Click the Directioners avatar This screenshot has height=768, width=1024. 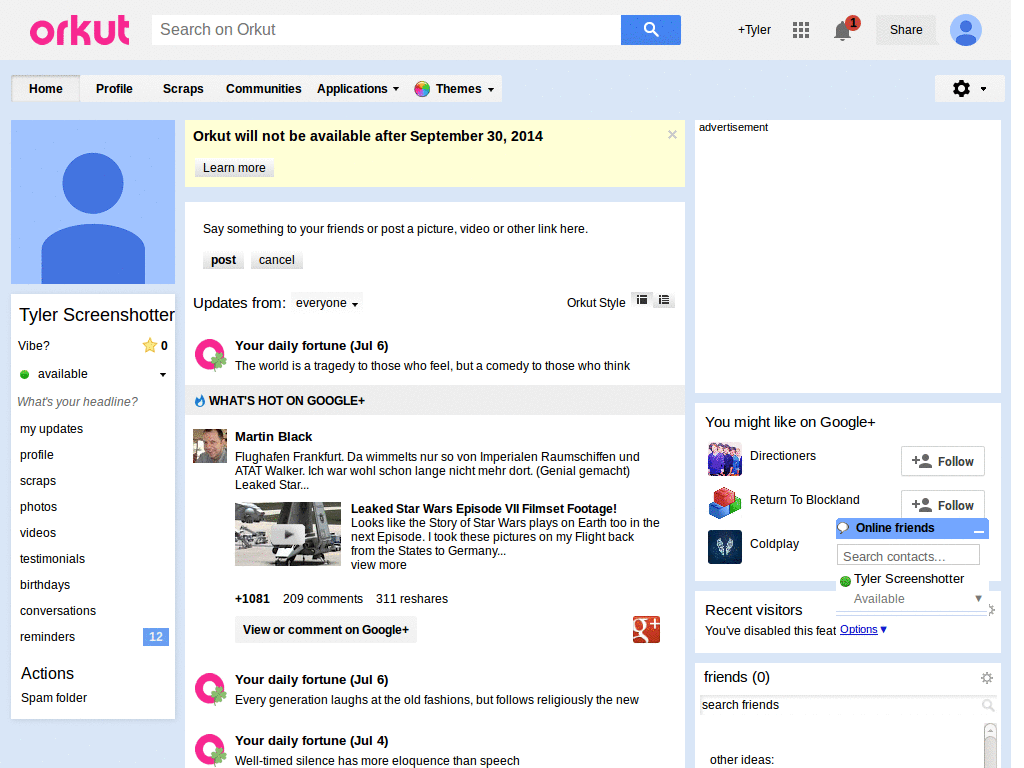(x=725, y=459)
